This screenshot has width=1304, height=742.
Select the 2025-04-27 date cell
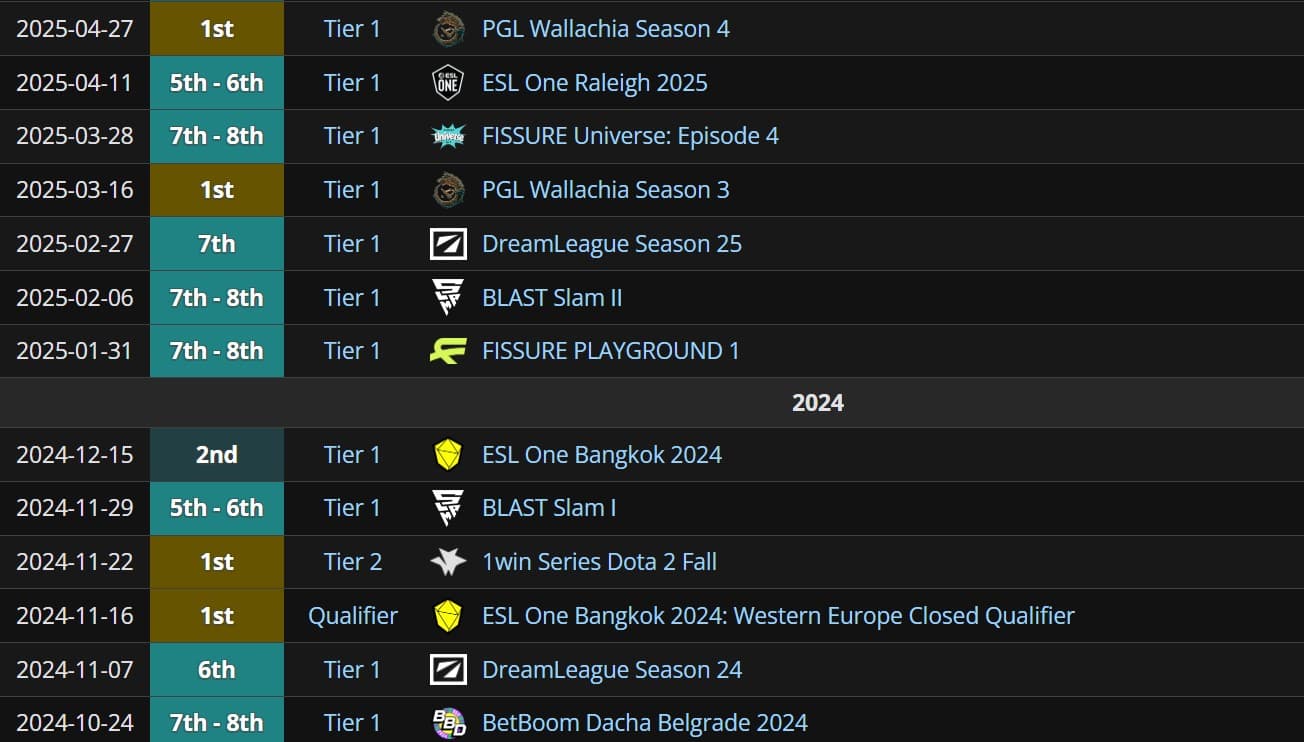74,29
